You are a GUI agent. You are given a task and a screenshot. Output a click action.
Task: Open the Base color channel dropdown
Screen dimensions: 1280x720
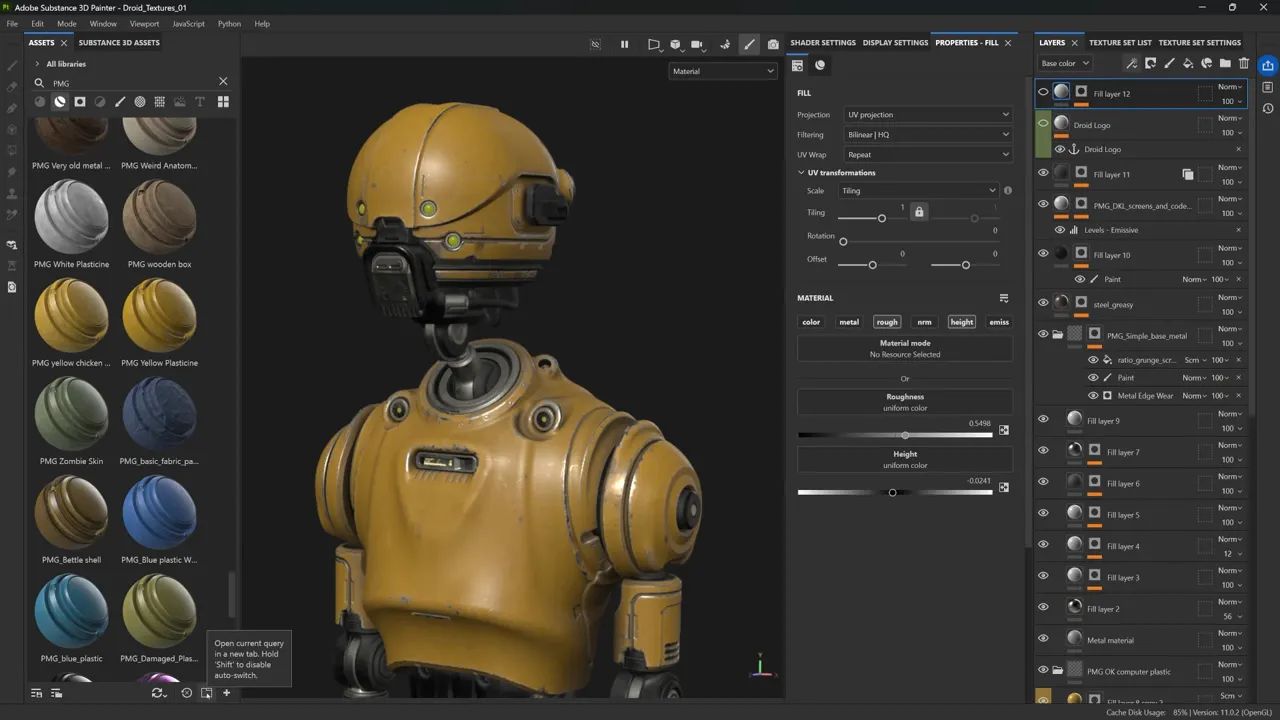click(1064, 63)
